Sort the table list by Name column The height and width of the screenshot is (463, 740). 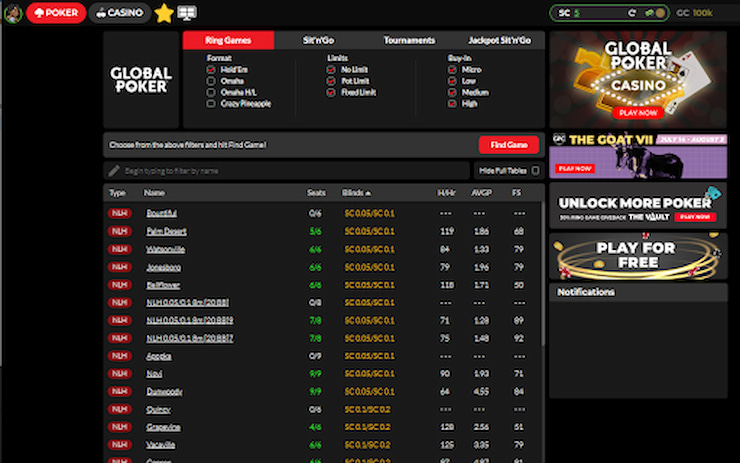[154, 193]
